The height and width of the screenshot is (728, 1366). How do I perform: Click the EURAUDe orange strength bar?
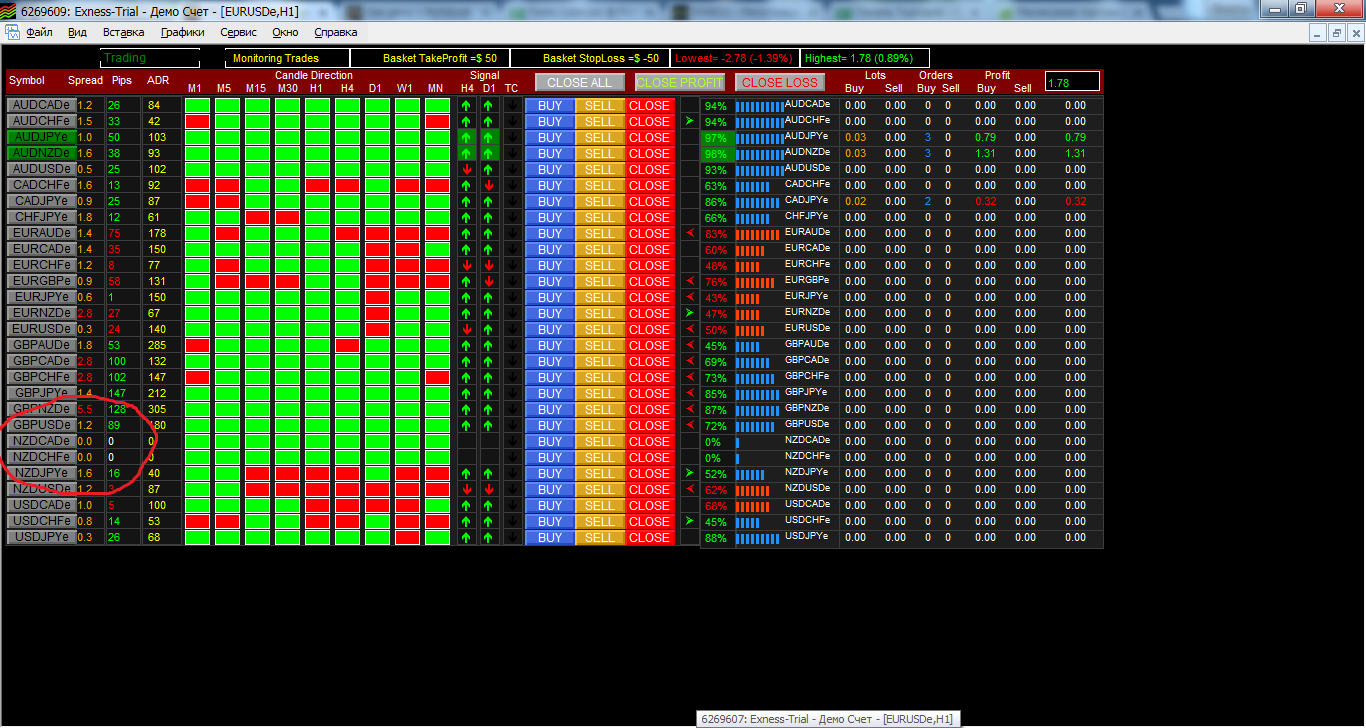click(x=757, y=233)
